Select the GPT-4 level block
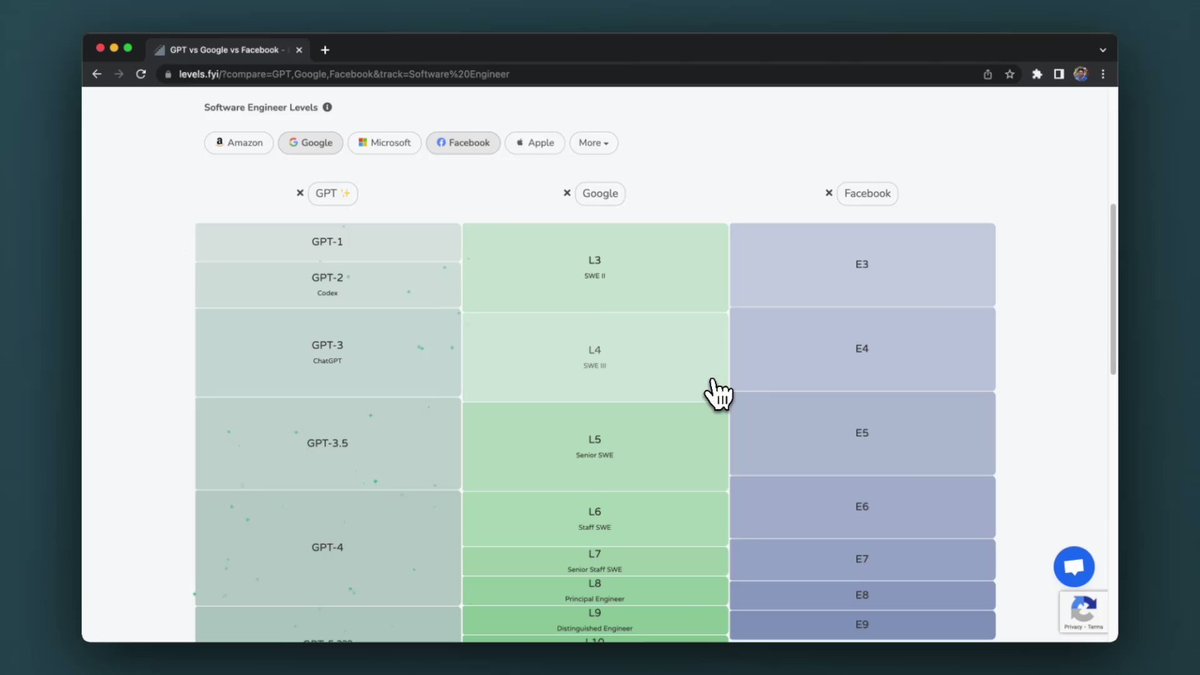Screen dimensions: 1200x675 click(328, 548)
